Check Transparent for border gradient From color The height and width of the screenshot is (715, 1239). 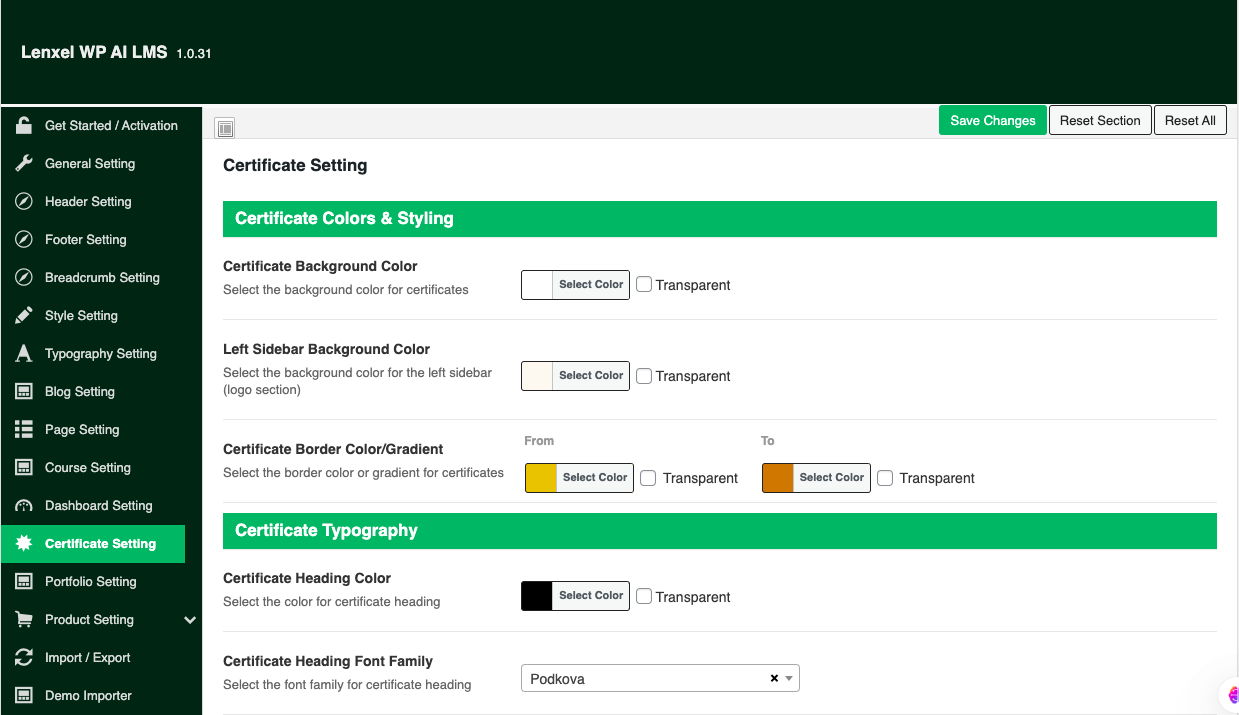(648, 478)
